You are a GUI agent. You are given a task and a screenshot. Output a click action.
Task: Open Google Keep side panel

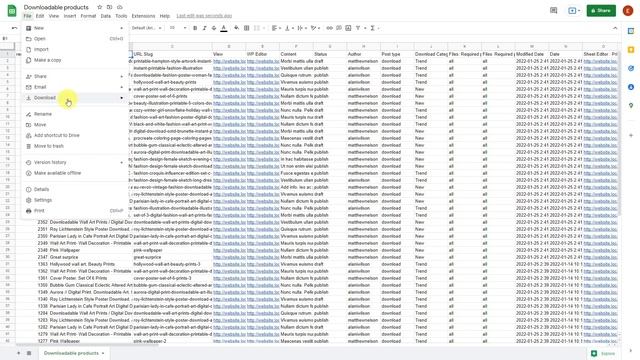point(631,50)
